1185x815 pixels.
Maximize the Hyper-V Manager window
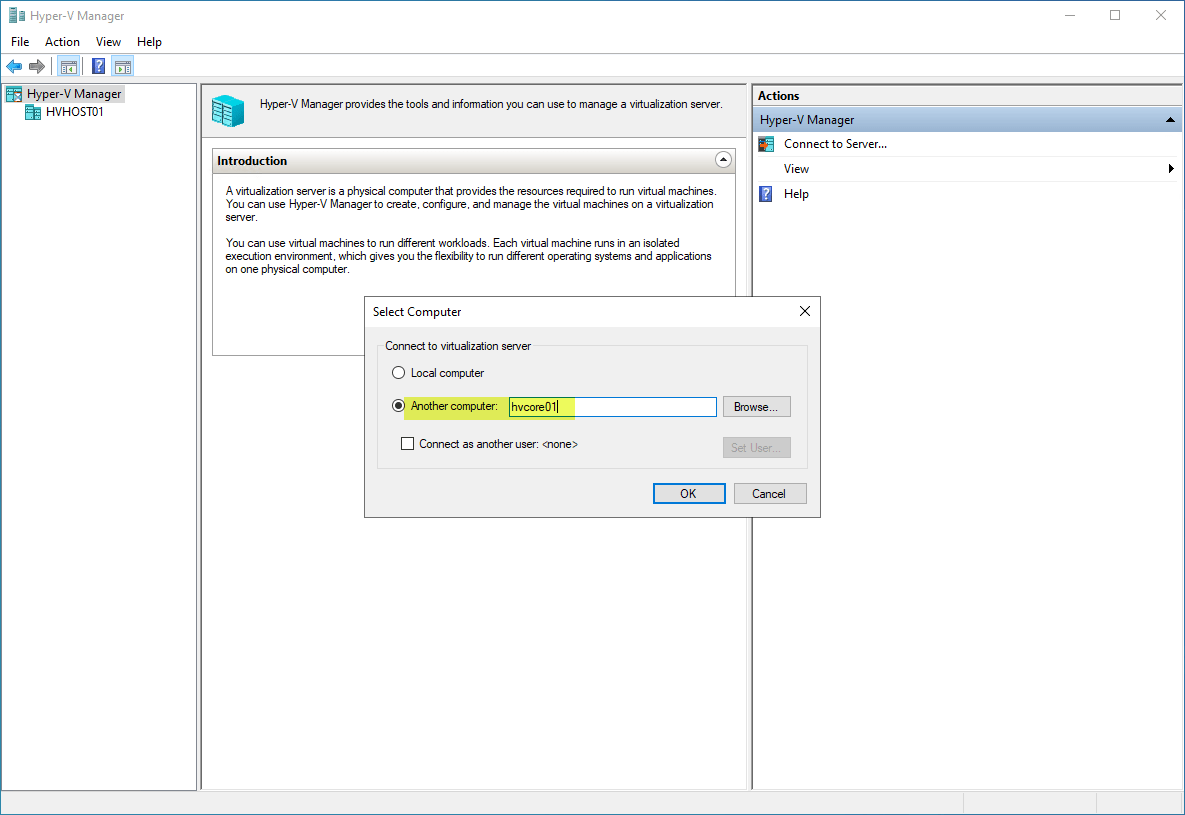tap(1115, 15)
